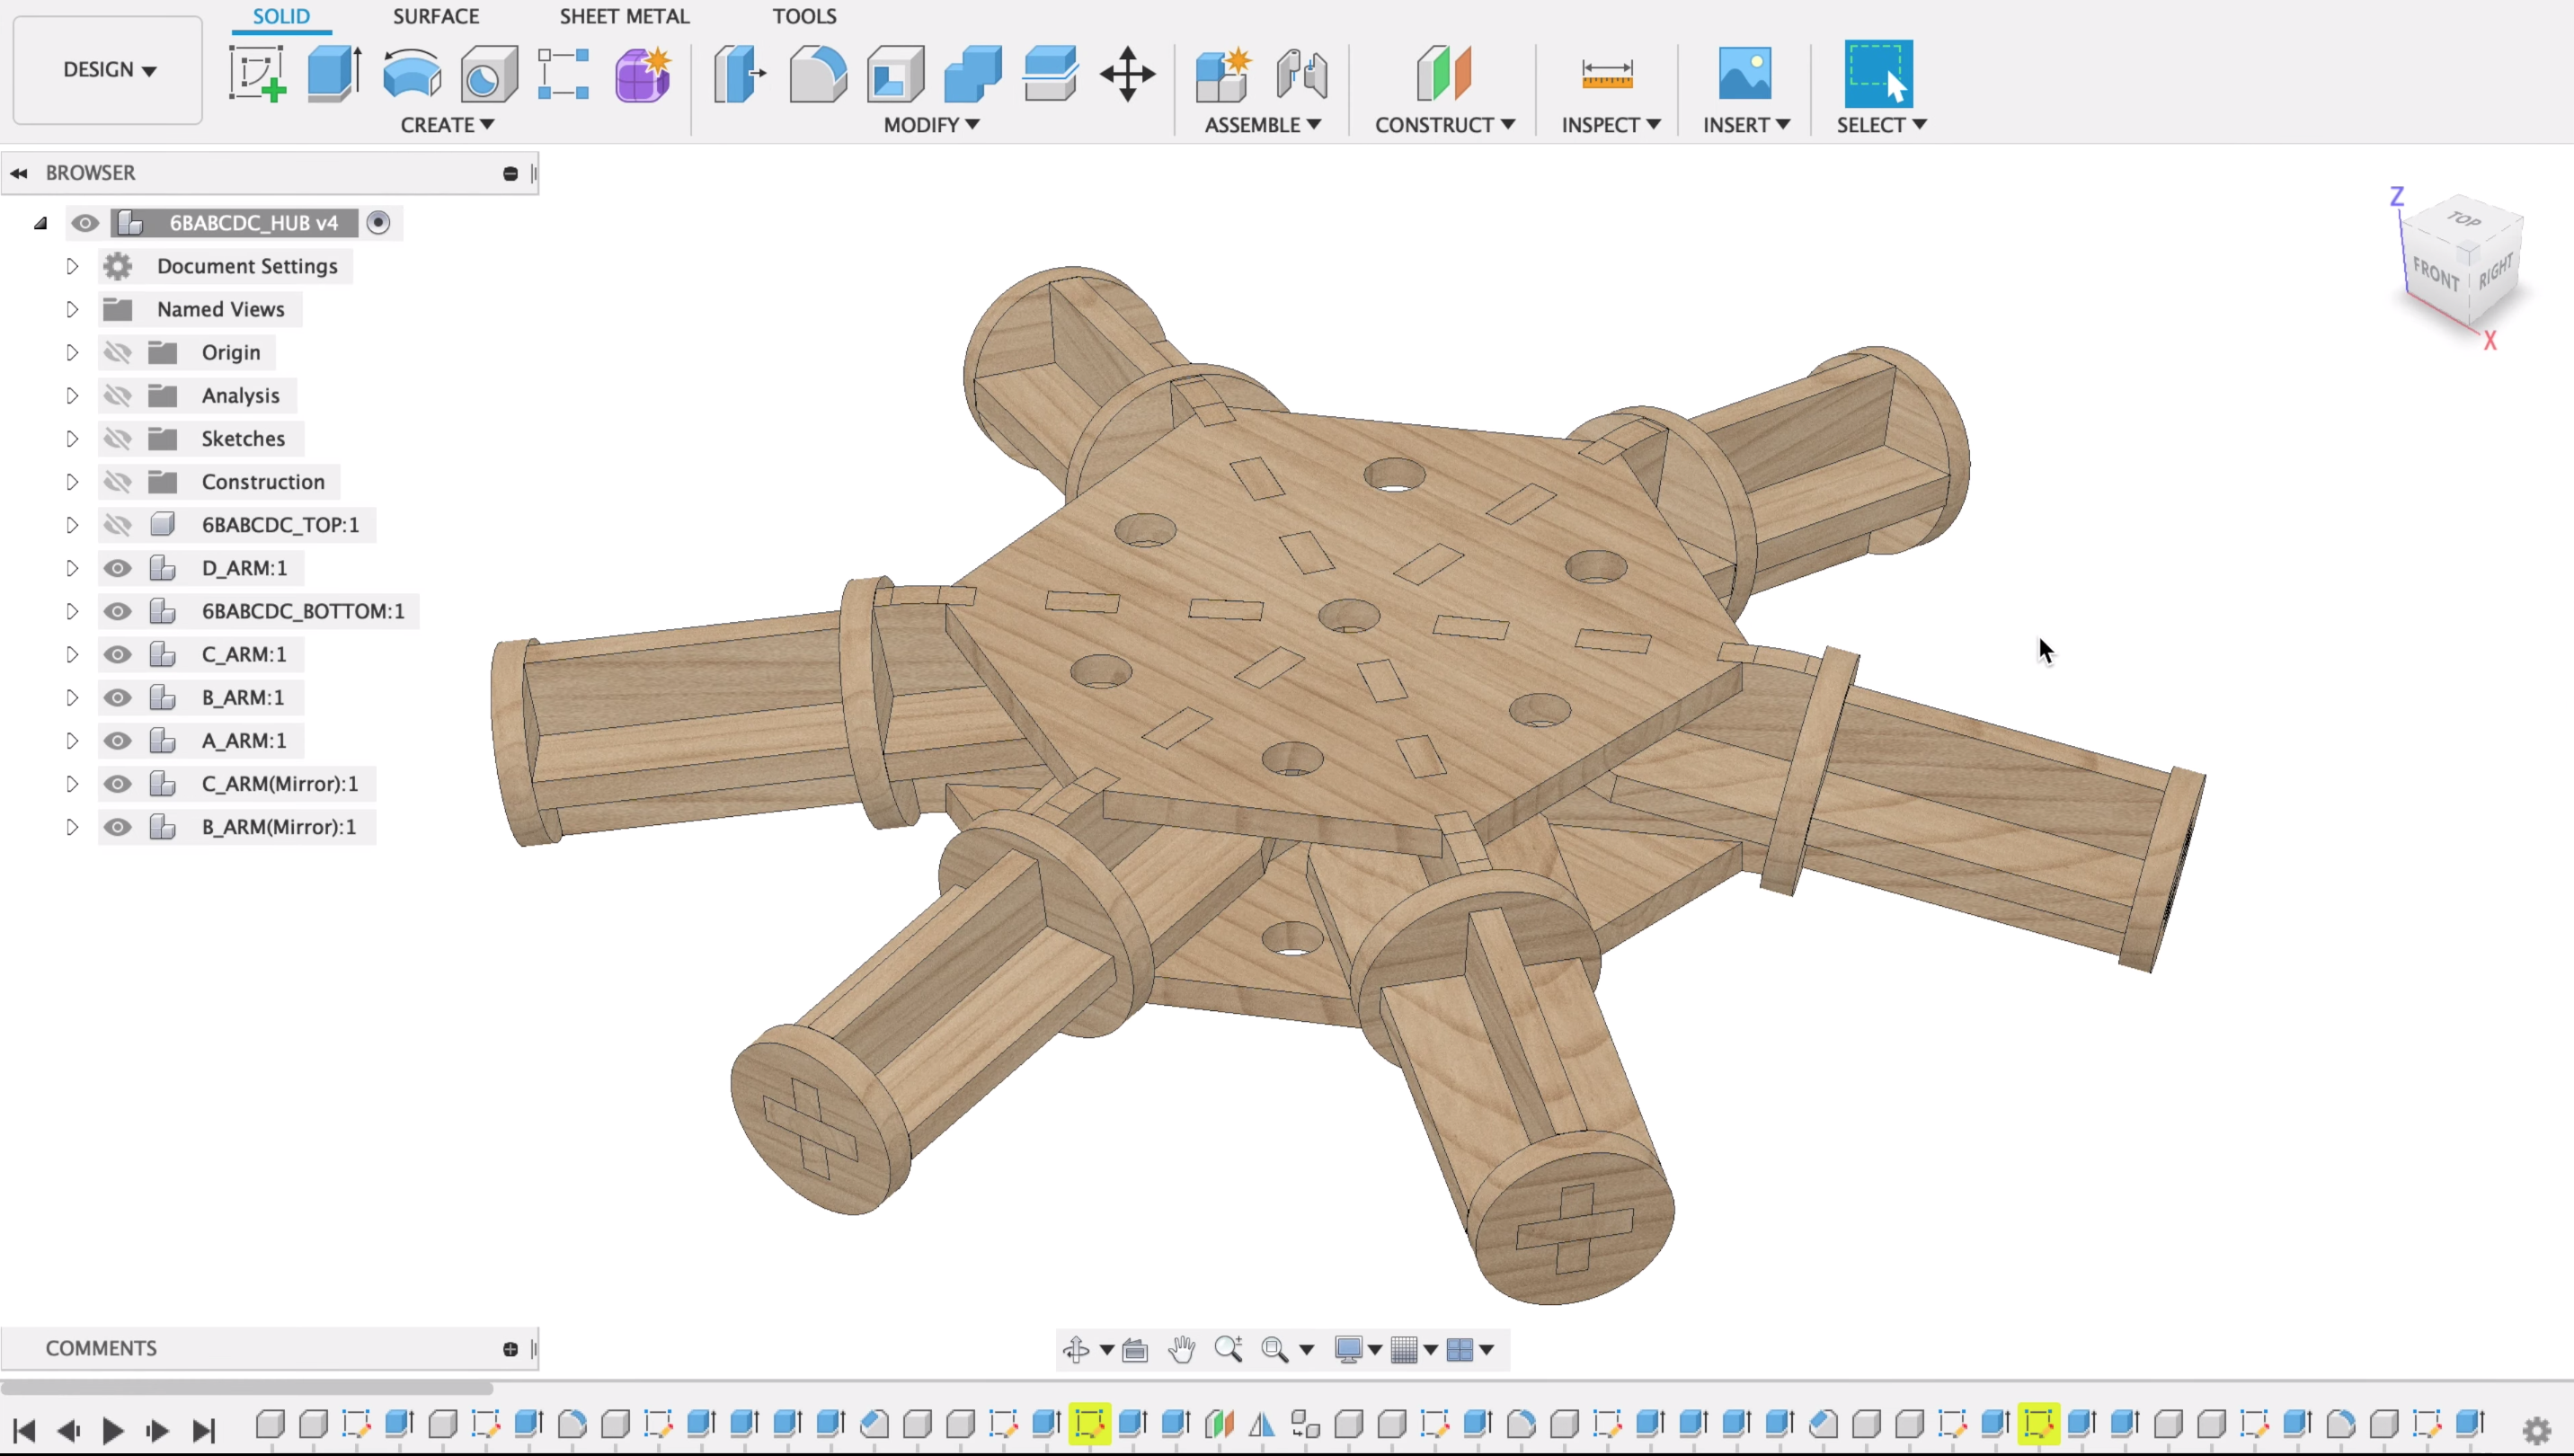Select the Revolve tool
Screen dimensions: 2574x1456
coord(410,73)
